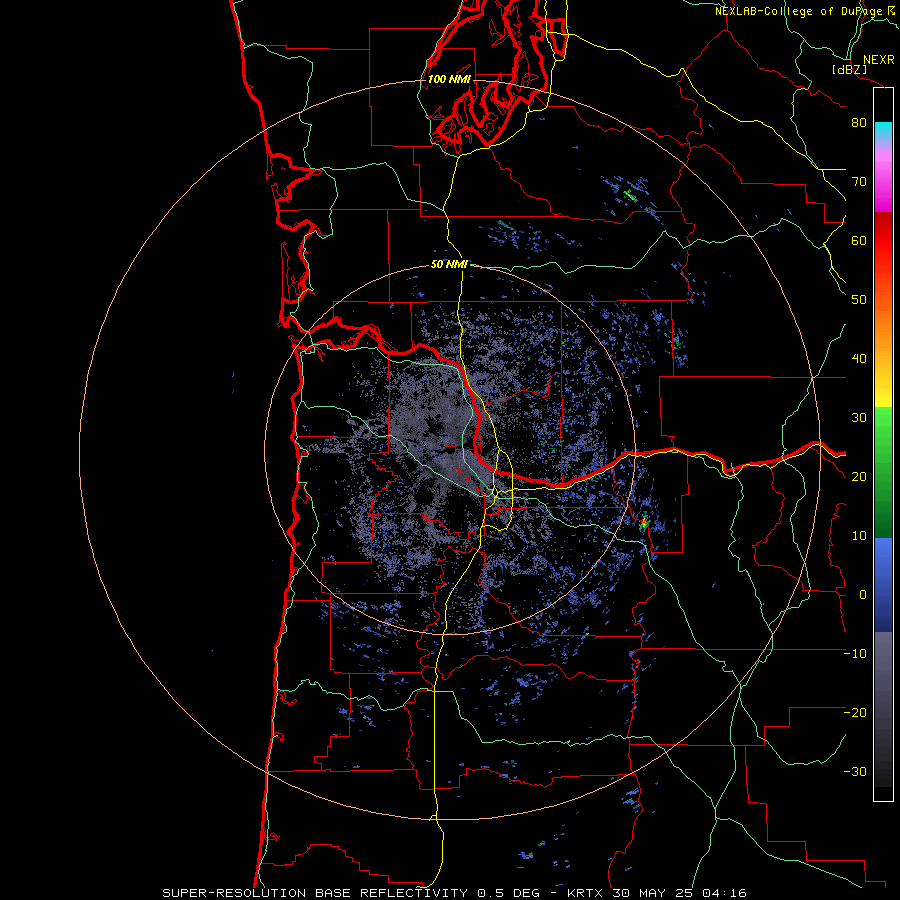Click the 0 value on dBZ scale
This screenshot has width=900, height=900.
tap(863, 595)
